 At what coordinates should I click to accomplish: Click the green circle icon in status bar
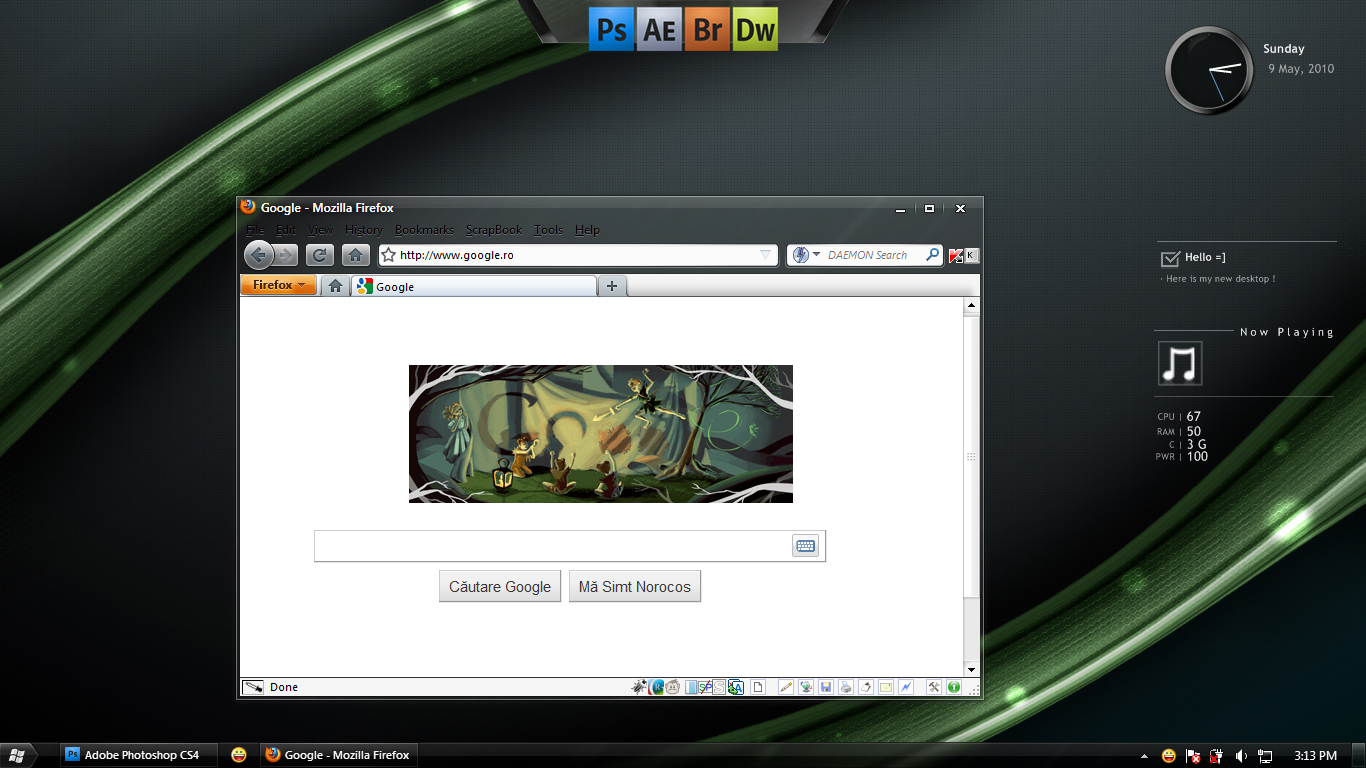tap(954, 687)
